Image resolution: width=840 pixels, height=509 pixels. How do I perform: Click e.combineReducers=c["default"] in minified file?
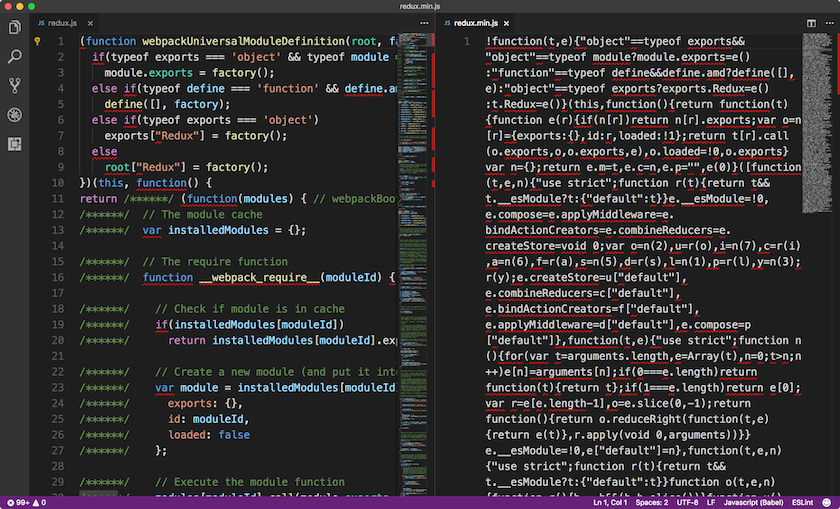click(582, 293)
